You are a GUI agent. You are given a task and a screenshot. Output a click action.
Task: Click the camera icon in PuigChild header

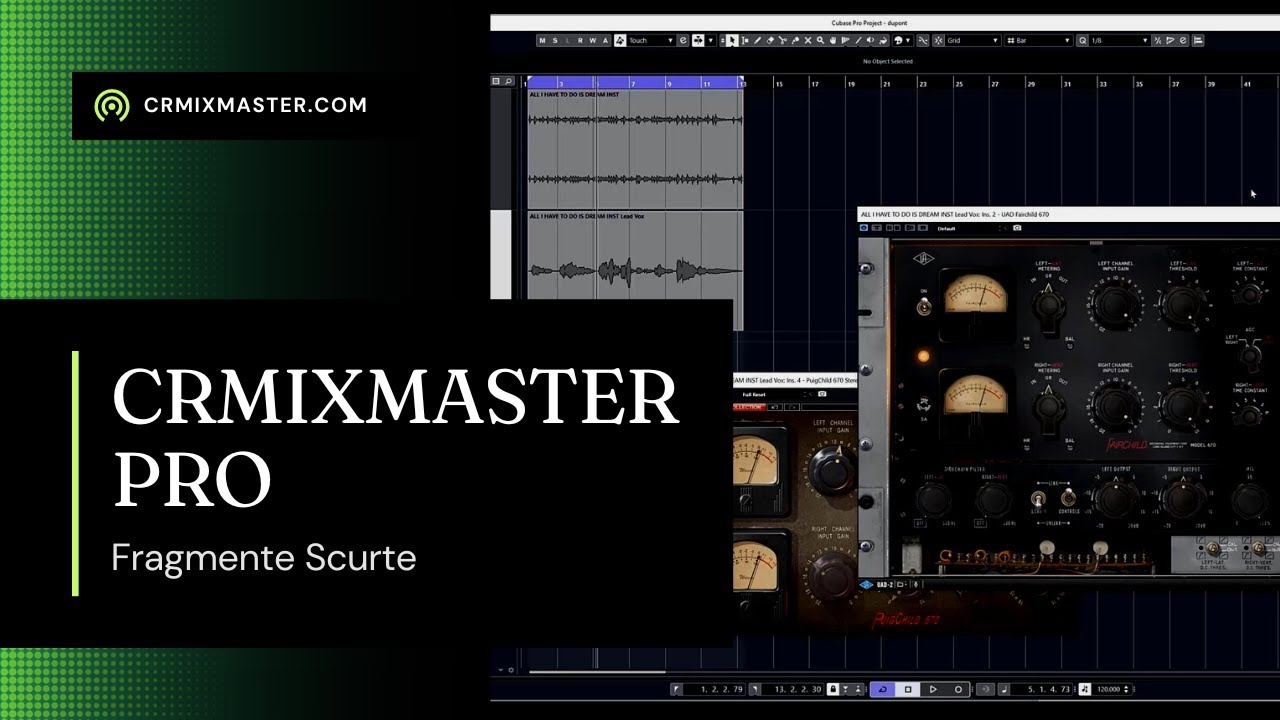822,394
